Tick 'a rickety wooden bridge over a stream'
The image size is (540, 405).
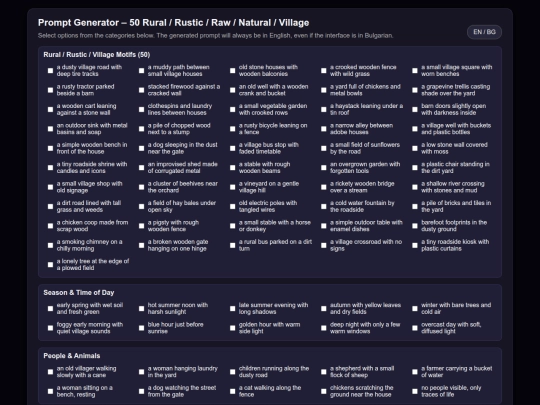[x=324, y=187]
